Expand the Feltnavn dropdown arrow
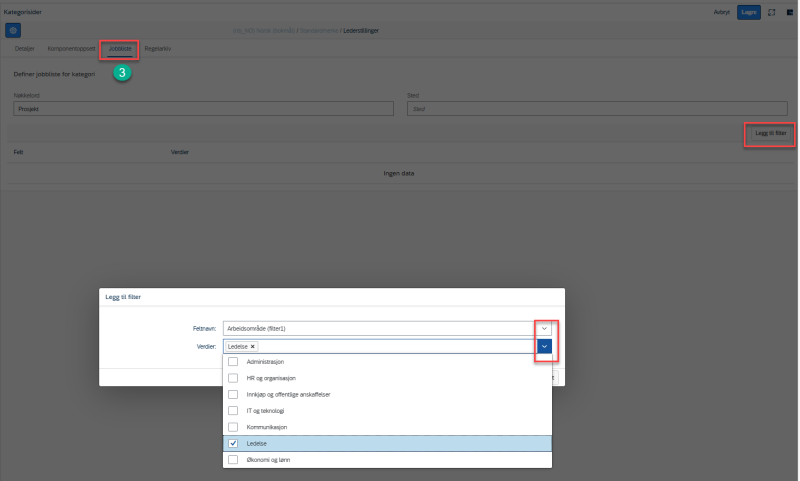Viewport: 800px width, 481px height. [544, 328]
